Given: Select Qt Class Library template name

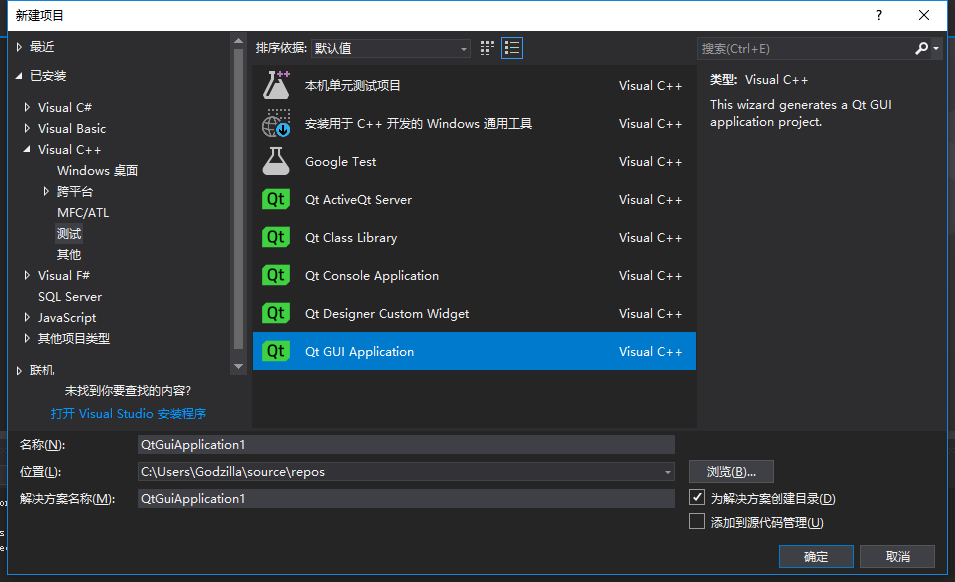Looking at the screenshot, I should click(x=351, y=237).
